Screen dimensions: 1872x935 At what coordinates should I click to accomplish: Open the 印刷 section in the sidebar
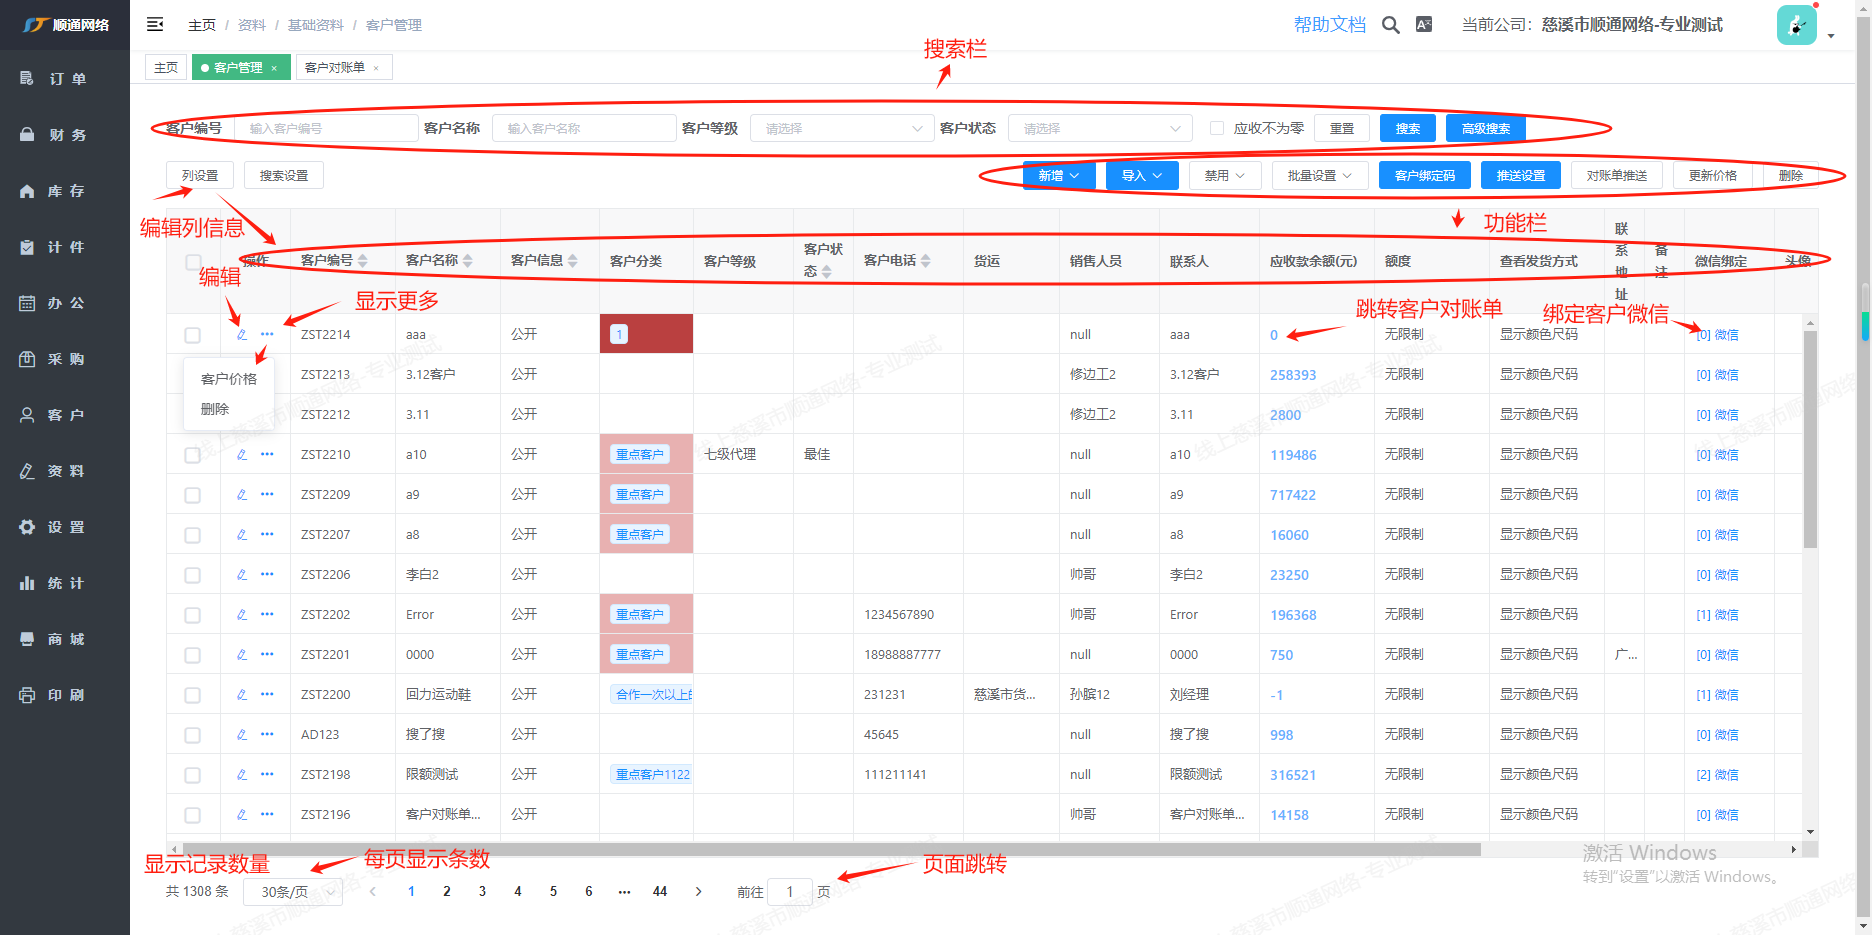pyautogui.click(x=65, y=694)
